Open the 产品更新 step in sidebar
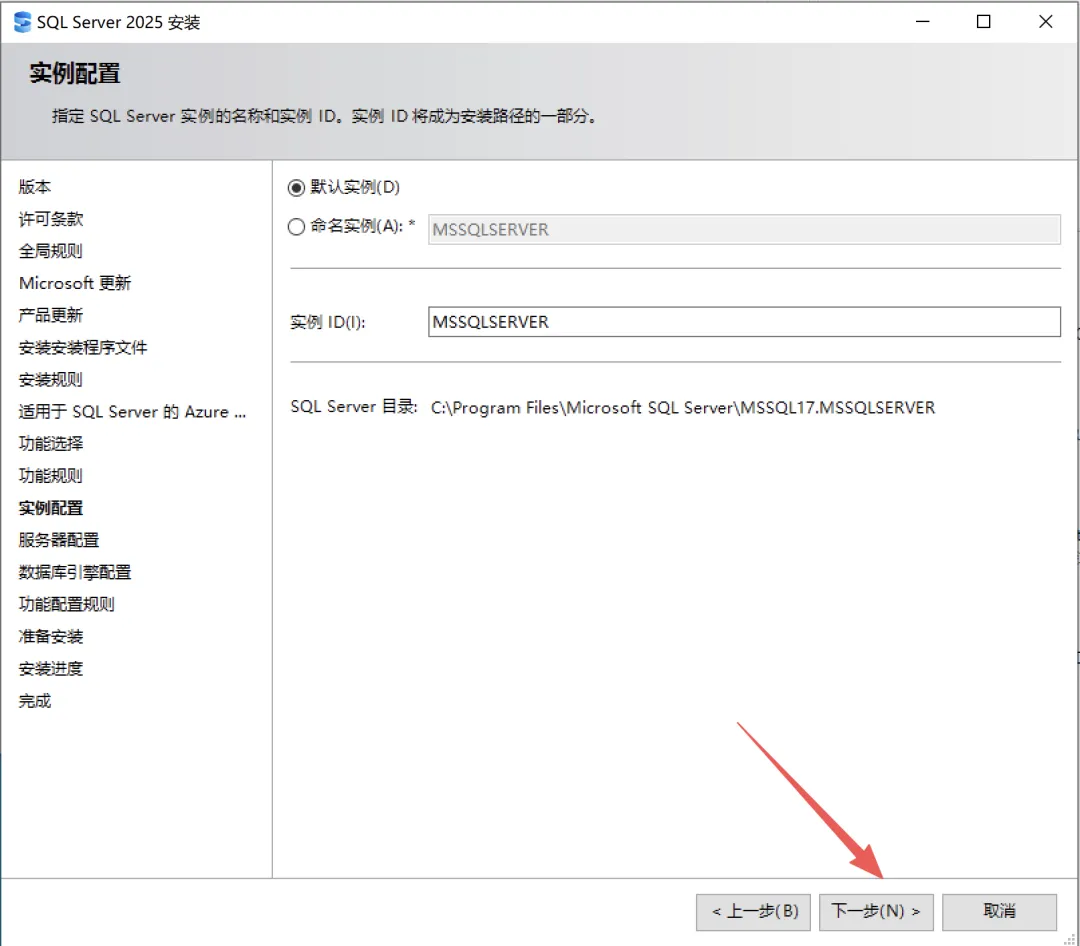 (x=51, y=316)
